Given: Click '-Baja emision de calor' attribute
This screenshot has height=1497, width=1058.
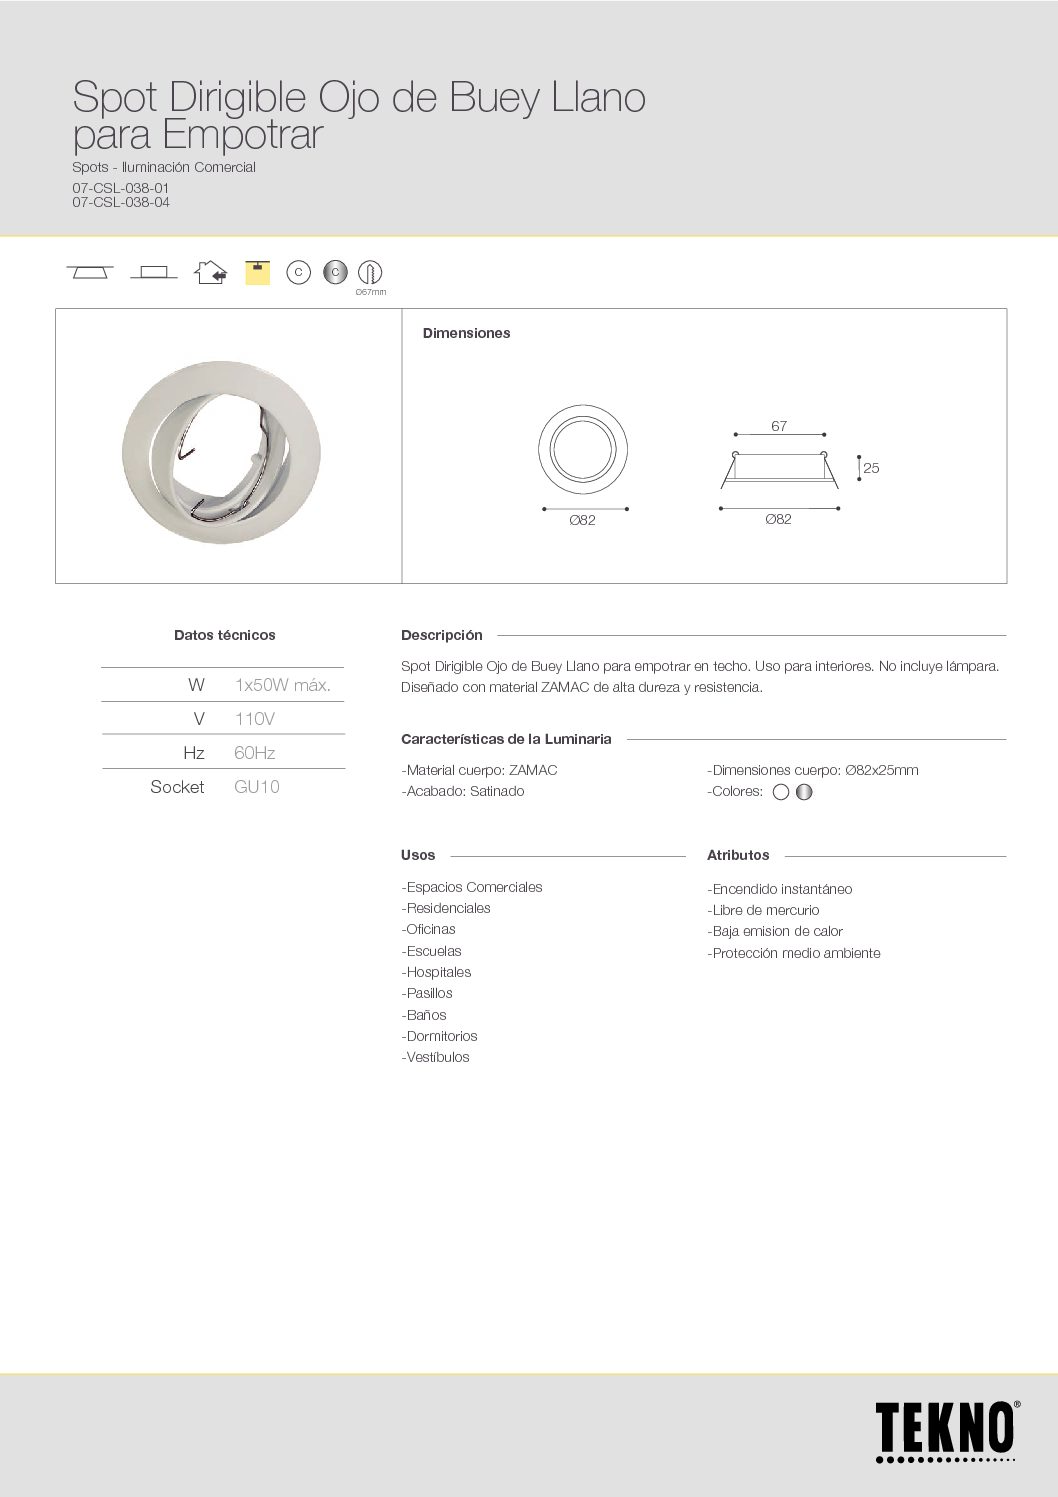Looking at the screenshot, I should (x=775, y=931).
